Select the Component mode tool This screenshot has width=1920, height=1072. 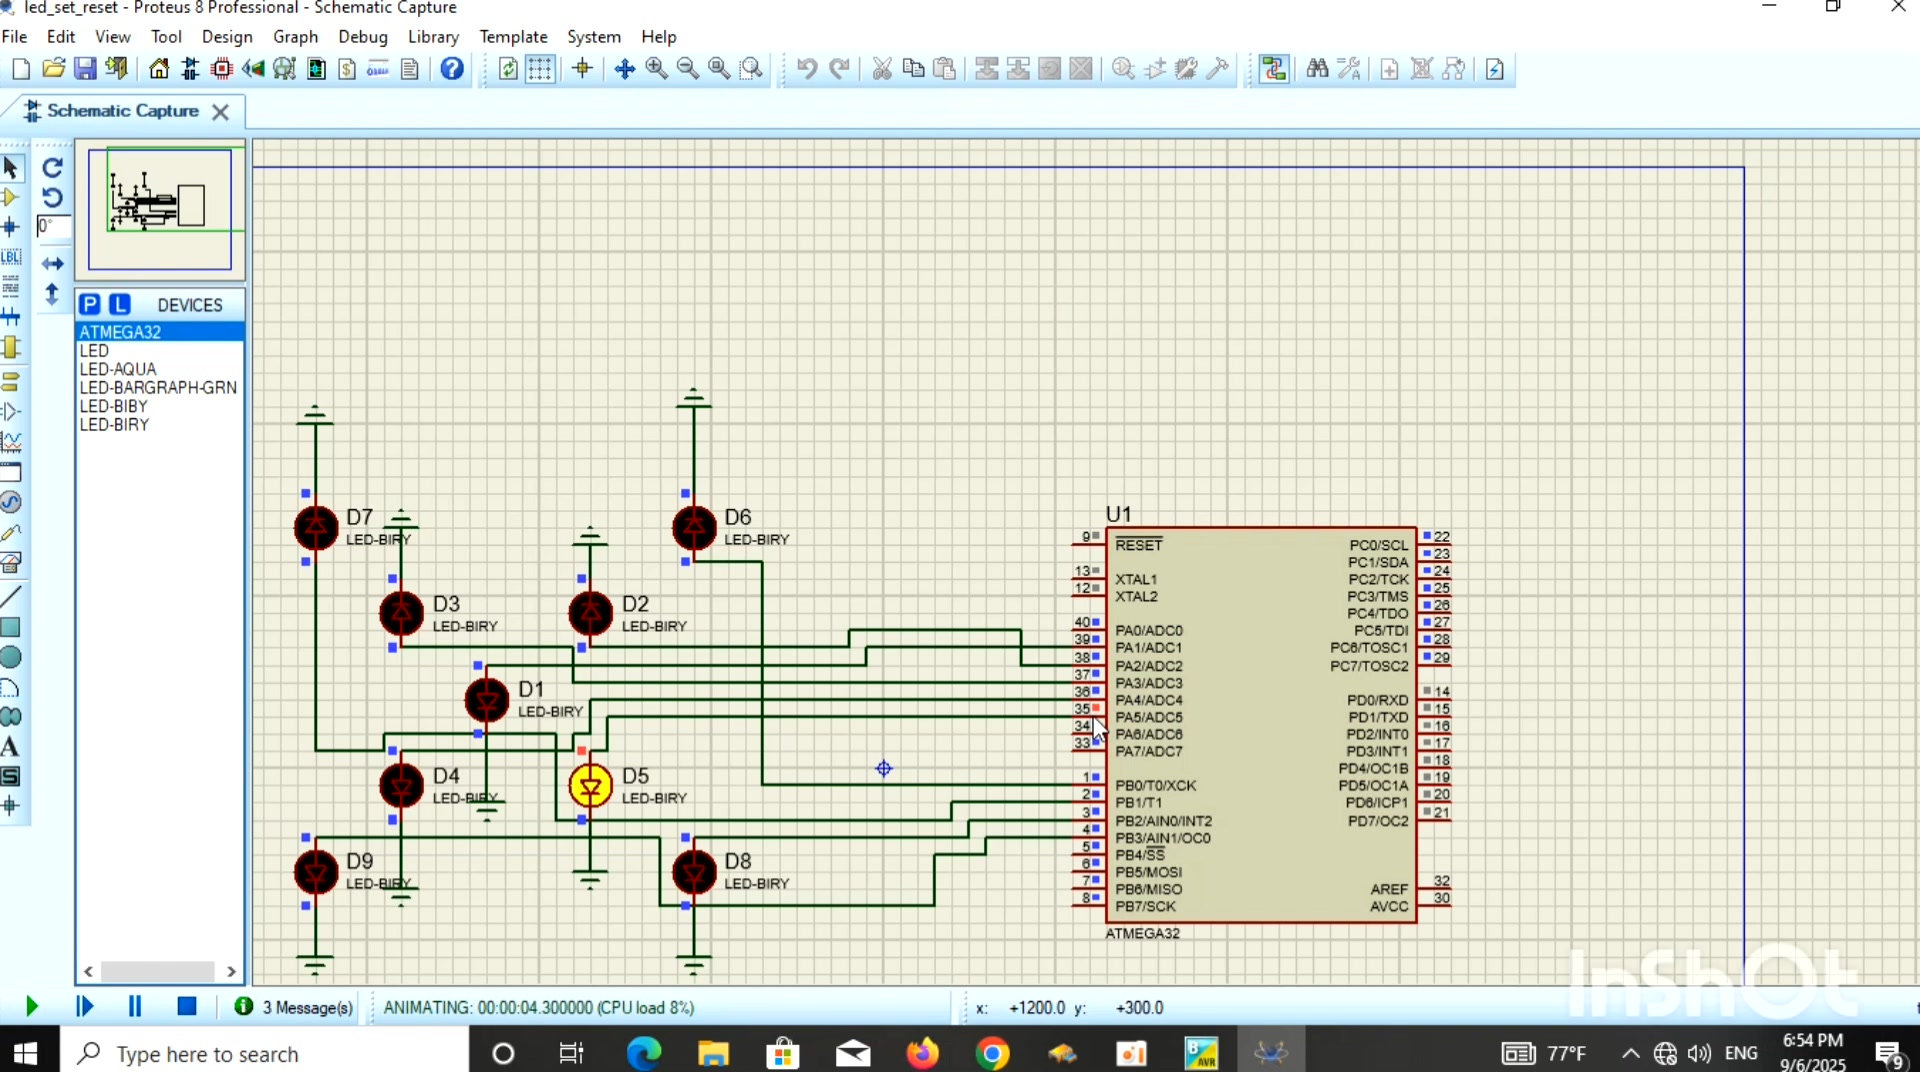click(11, 197)
